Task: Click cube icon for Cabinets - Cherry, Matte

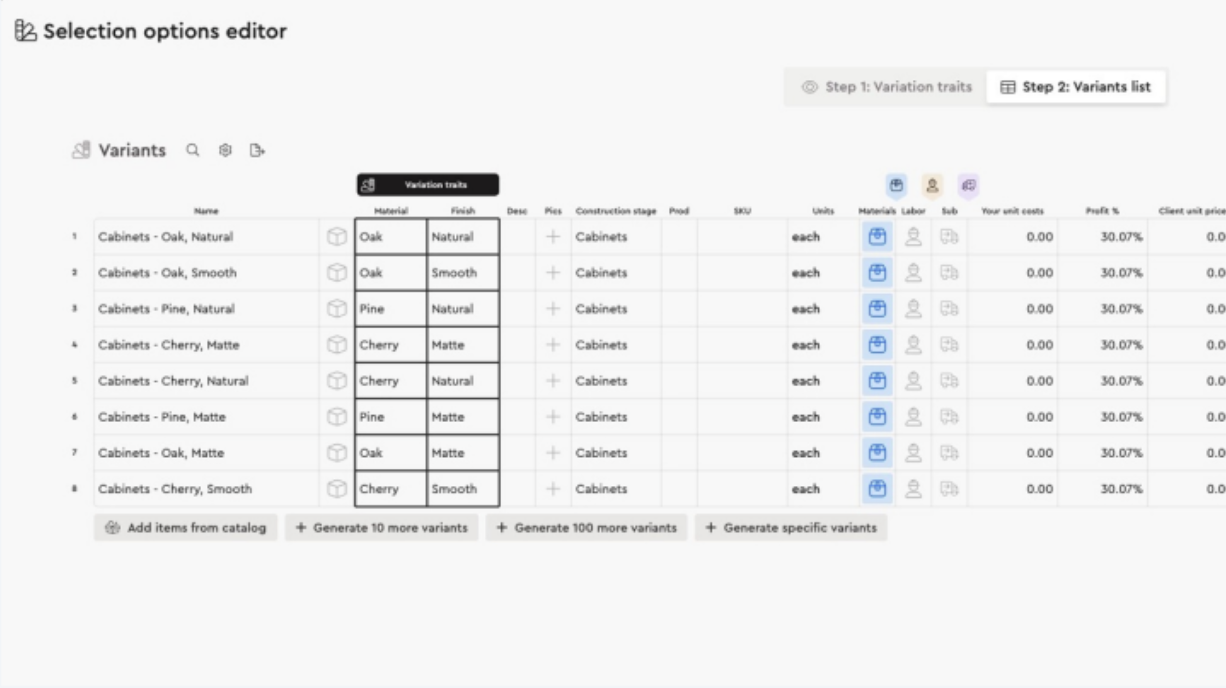Action: click(337, 345)
